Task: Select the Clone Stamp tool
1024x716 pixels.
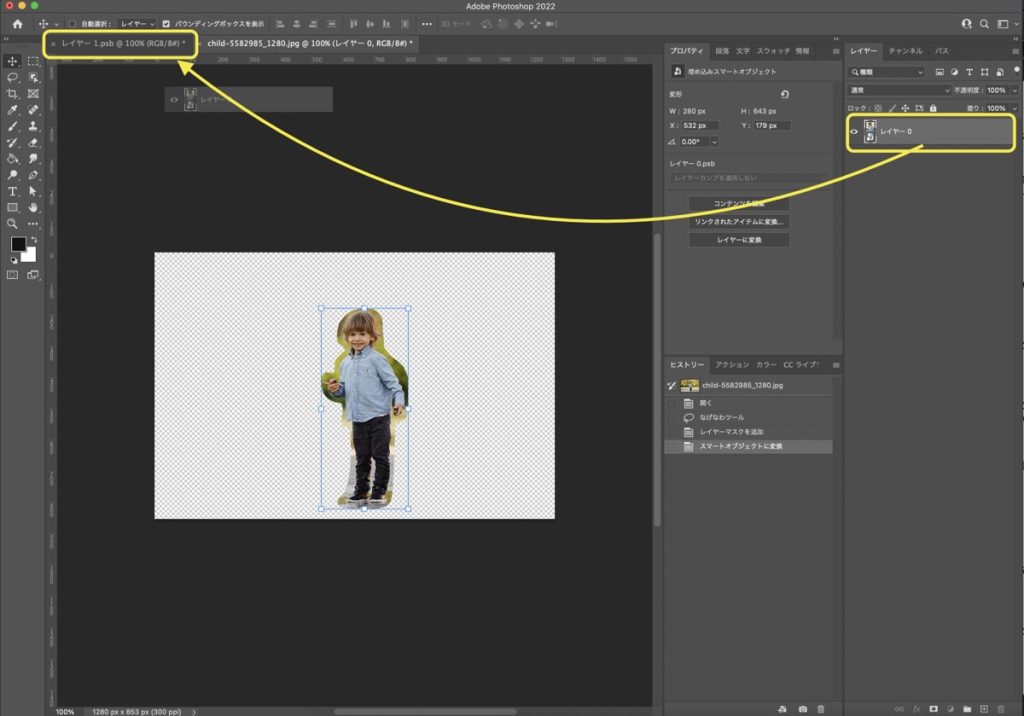Action: 33,126
